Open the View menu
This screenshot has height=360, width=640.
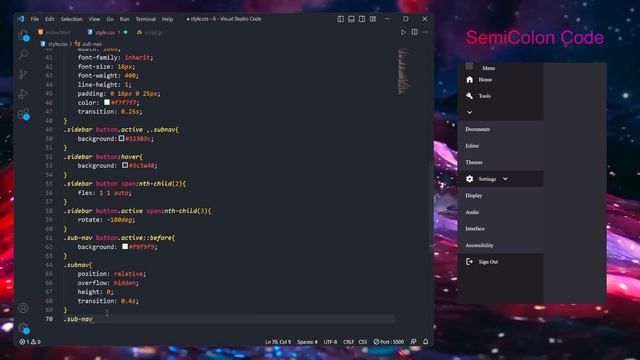(94, 19)
